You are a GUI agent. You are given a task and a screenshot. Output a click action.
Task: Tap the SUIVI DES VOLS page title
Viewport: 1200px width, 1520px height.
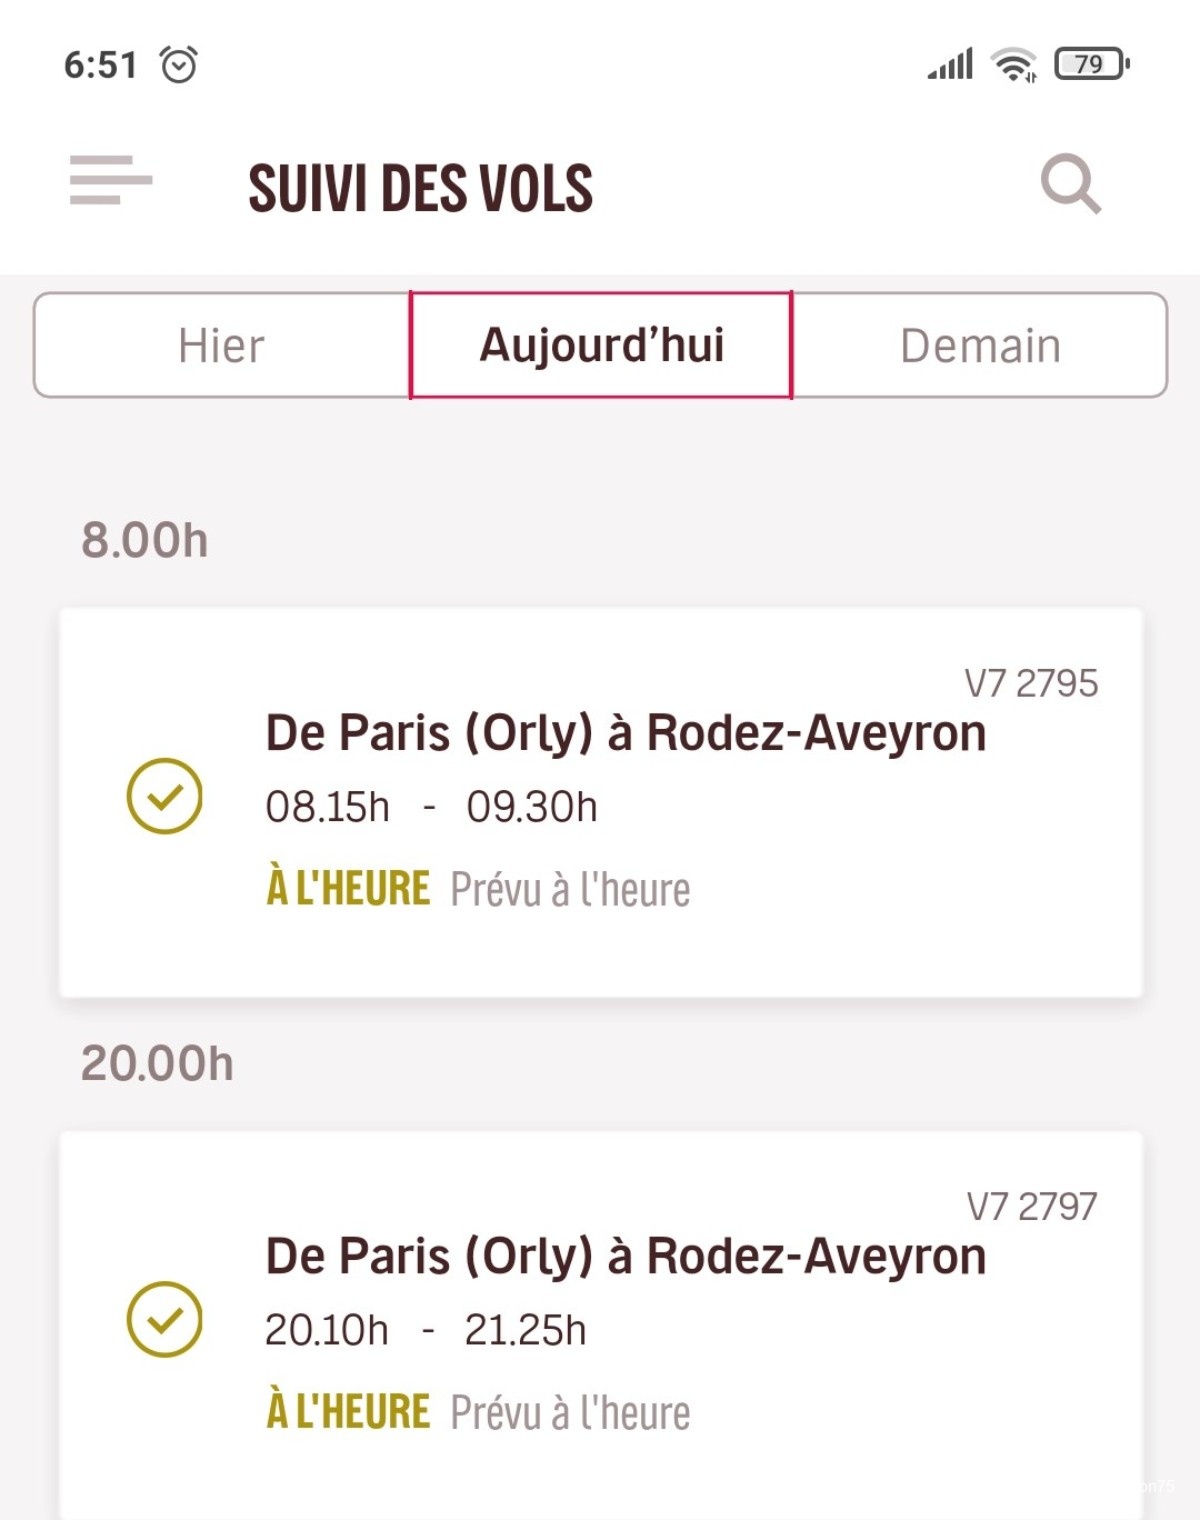pos(420,188)
